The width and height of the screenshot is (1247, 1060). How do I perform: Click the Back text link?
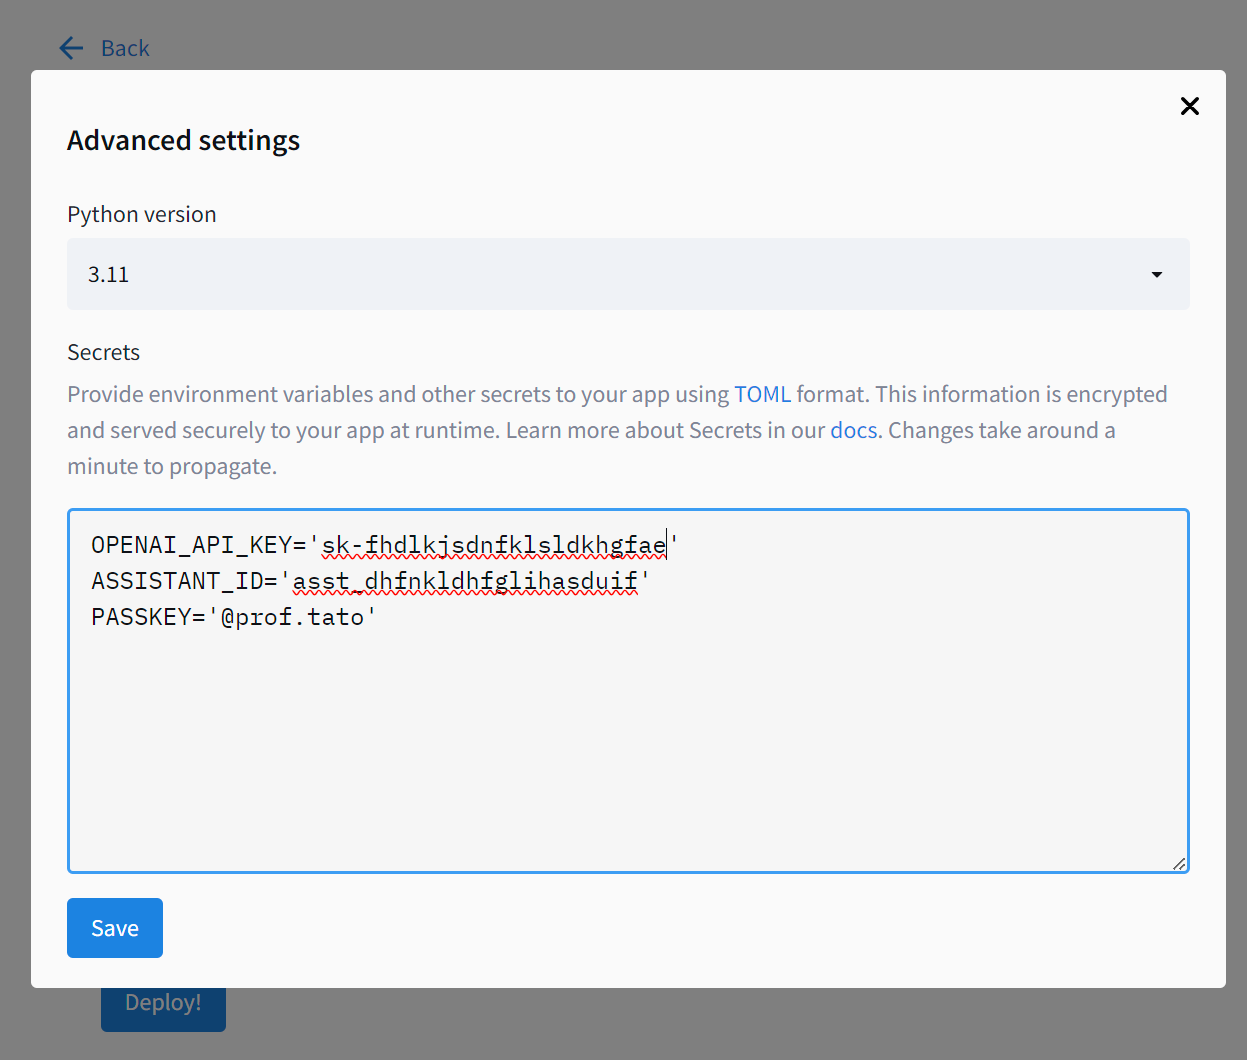[x=125, y=48]
